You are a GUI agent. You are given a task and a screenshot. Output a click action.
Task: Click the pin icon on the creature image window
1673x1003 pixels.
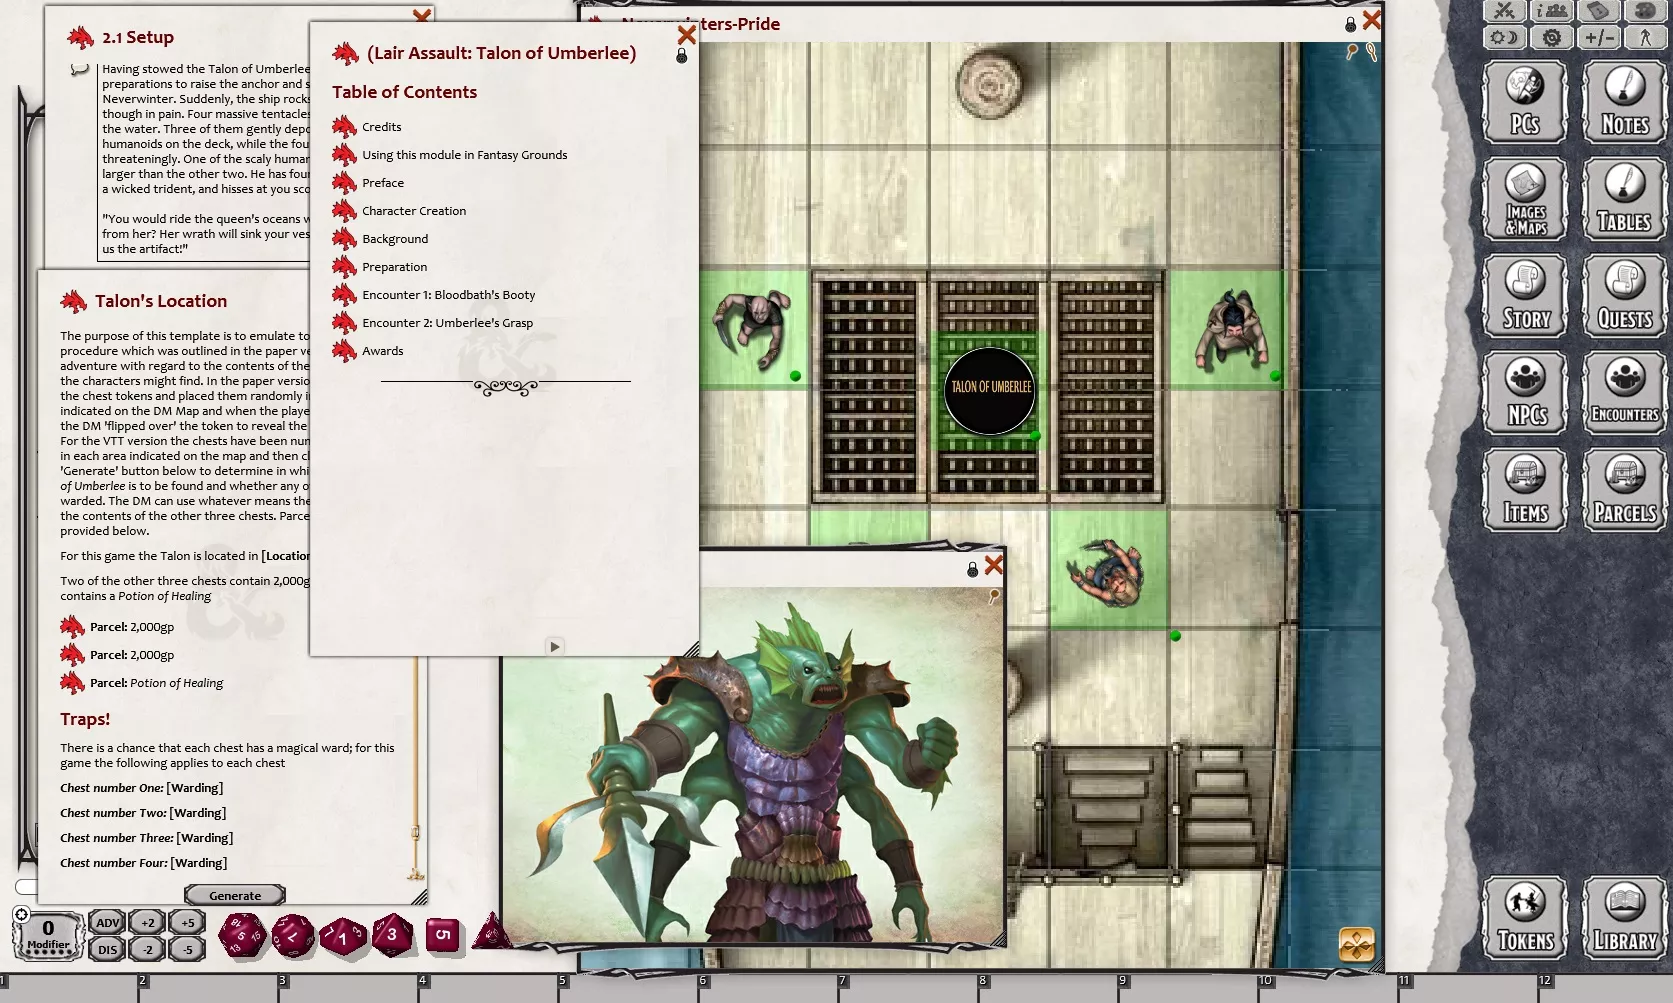point(994,596)
